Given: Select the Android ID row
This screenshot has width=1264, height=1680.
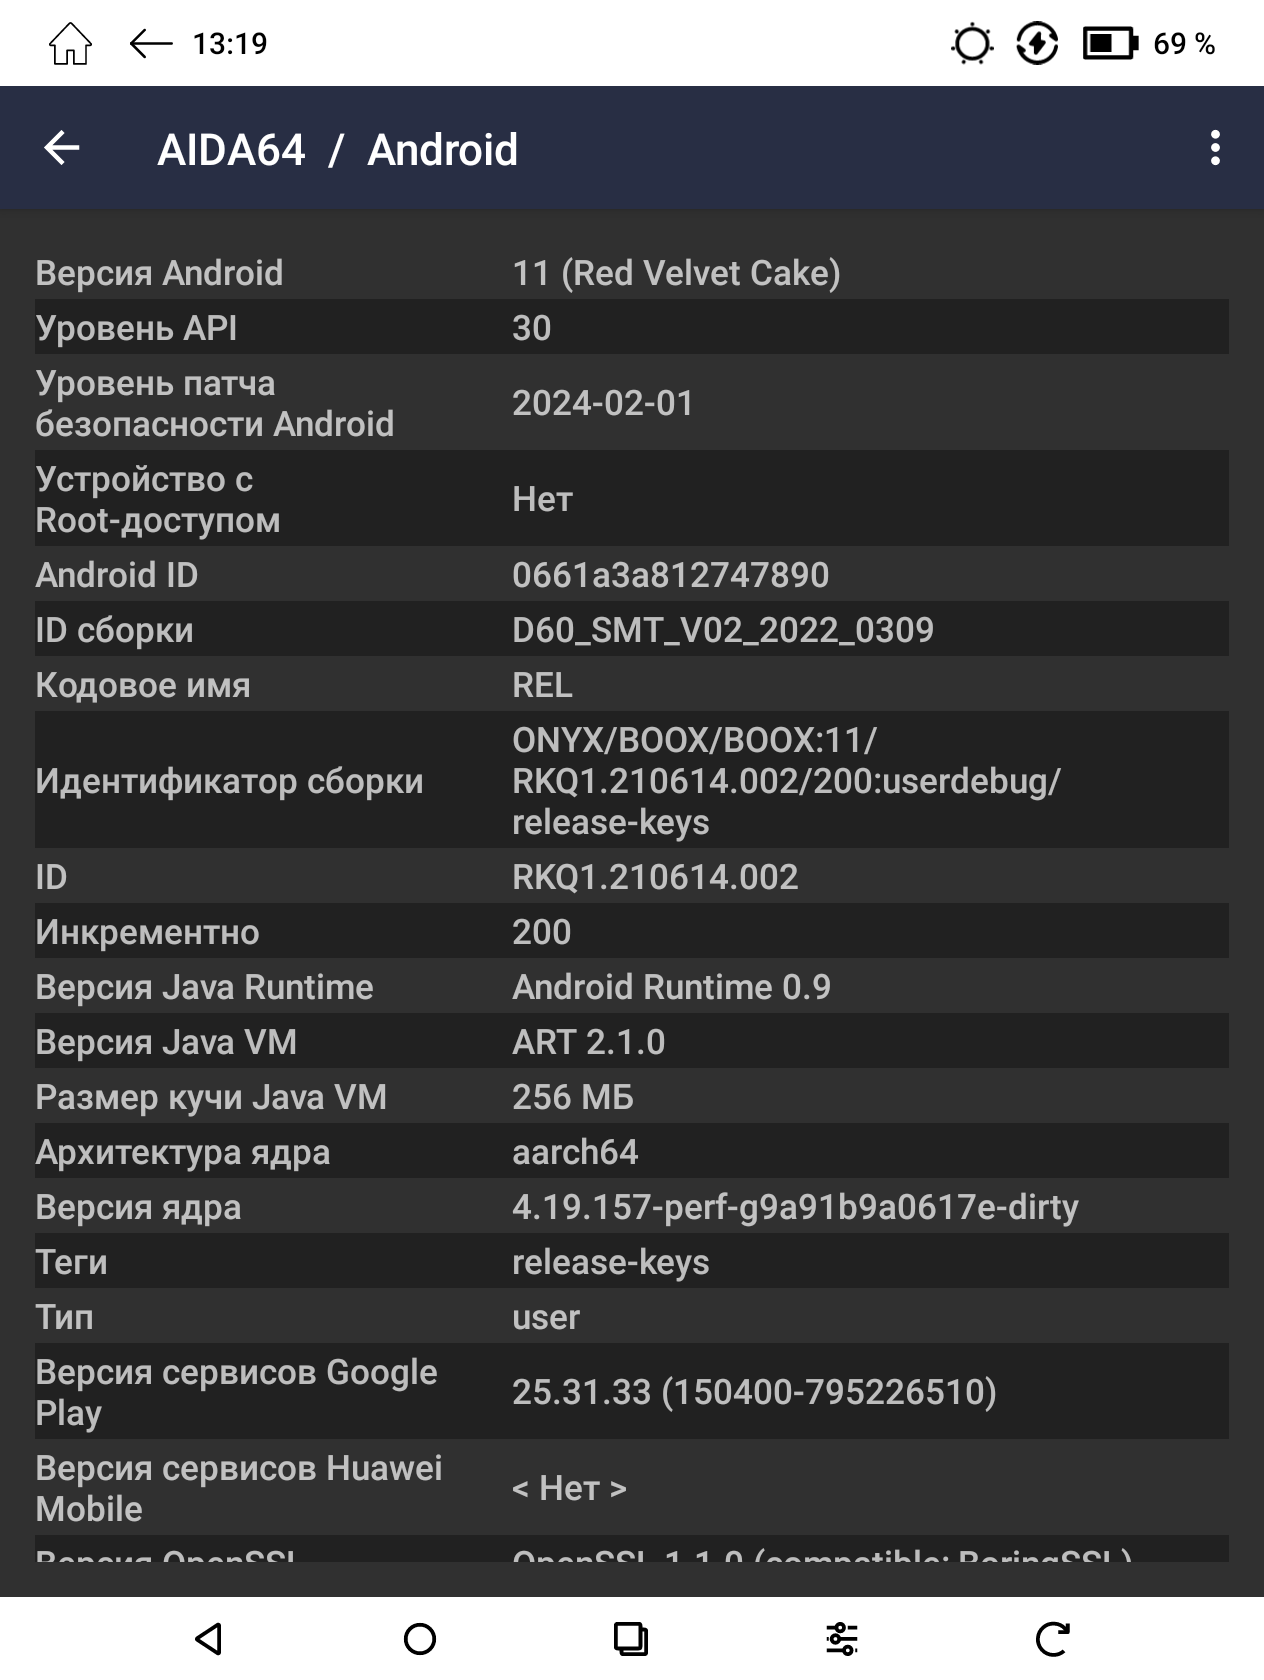Looking at the screenshot, I should [631, 575].
